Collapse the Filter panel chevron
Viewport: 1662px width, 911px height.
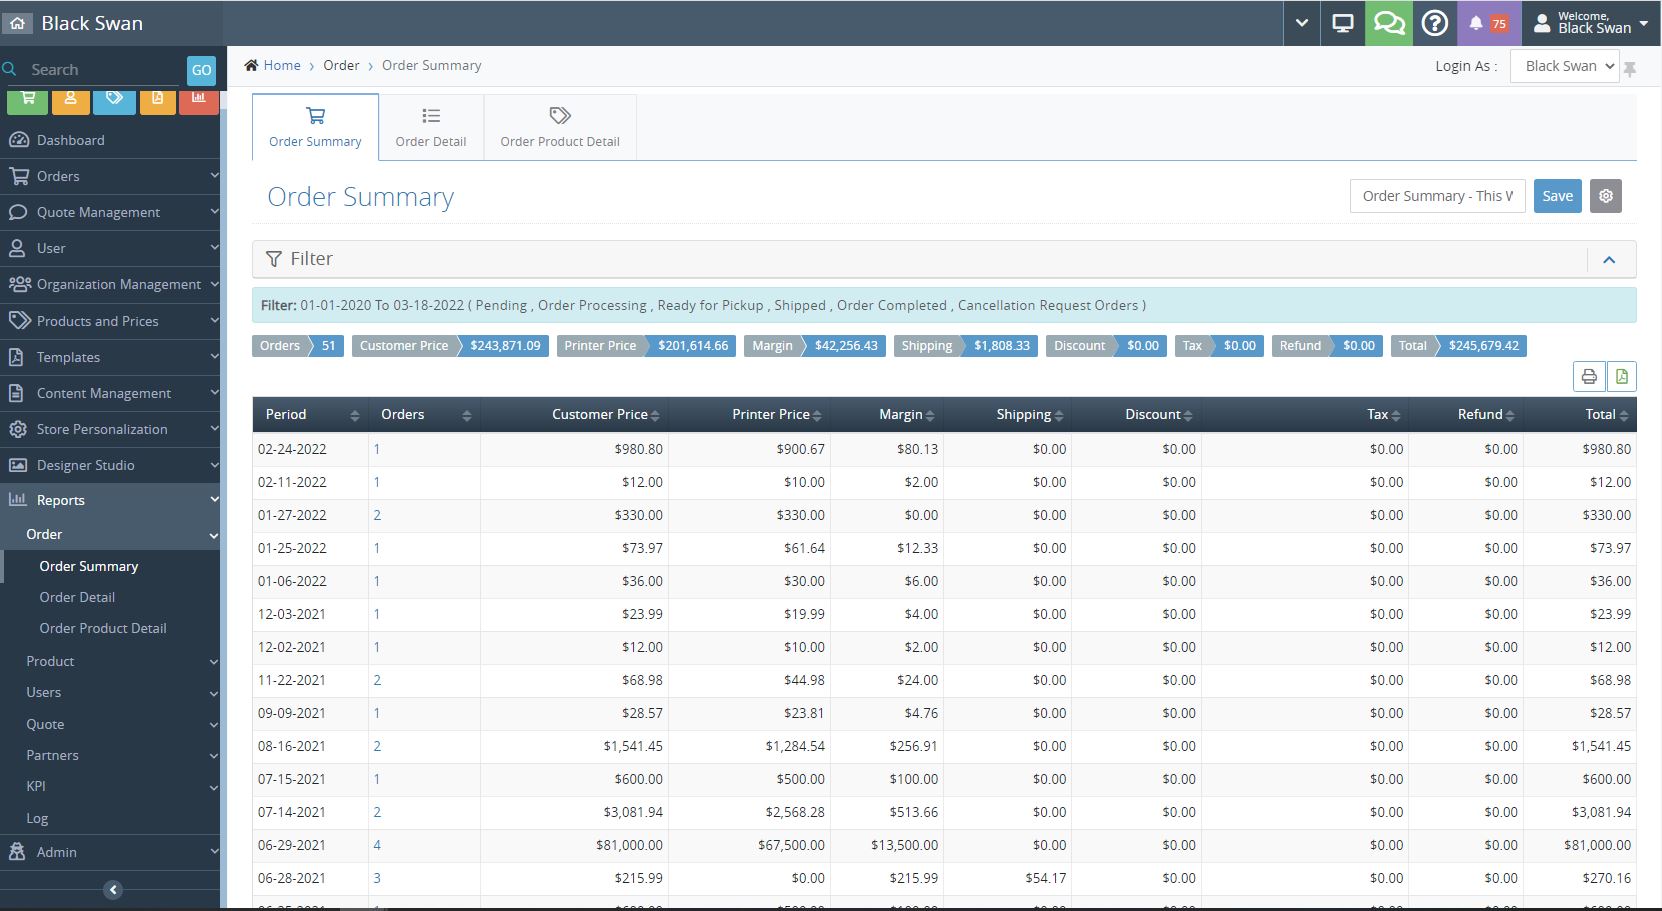(1609, 259)
